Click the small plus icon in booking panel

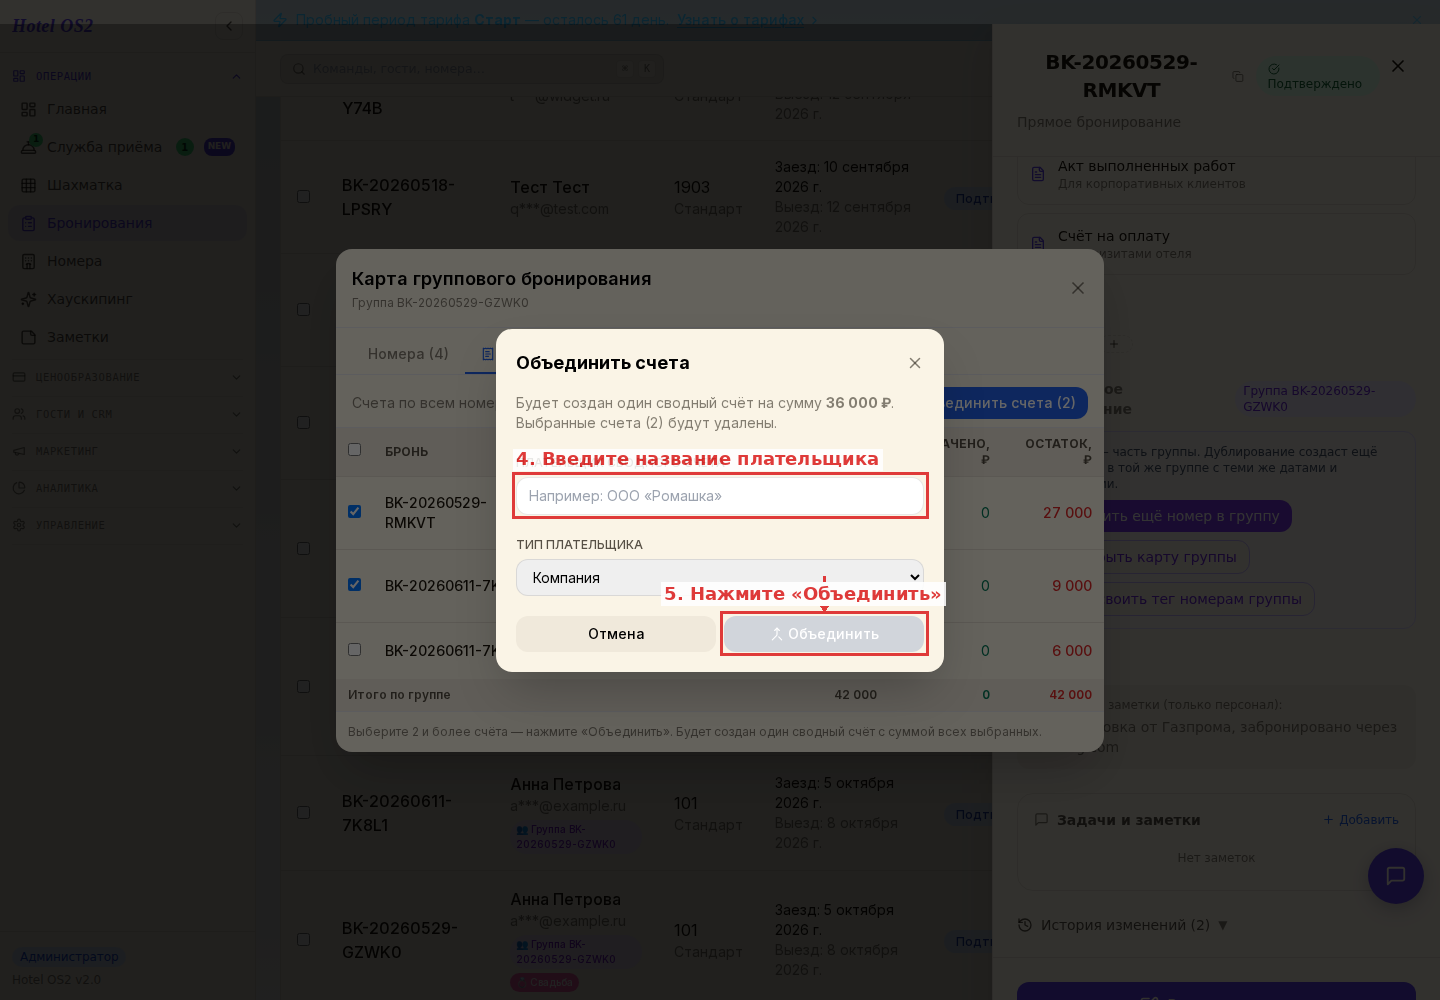click(1113, 344)
